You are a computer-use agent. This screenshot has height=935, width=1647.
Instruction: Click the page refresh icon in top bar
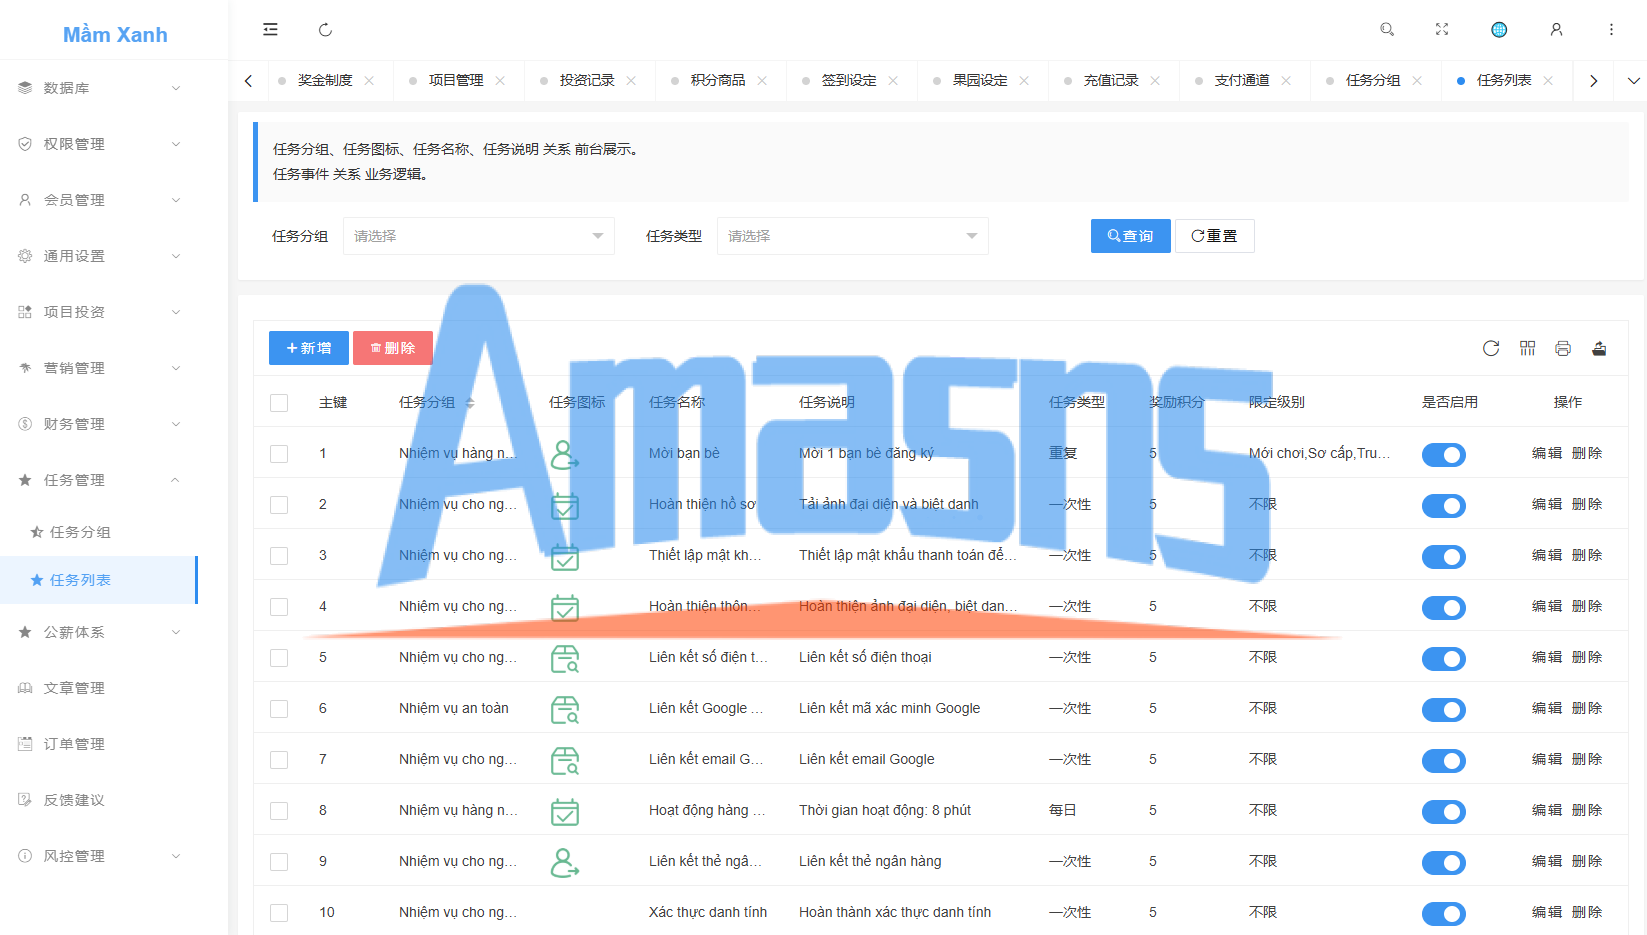325,30
